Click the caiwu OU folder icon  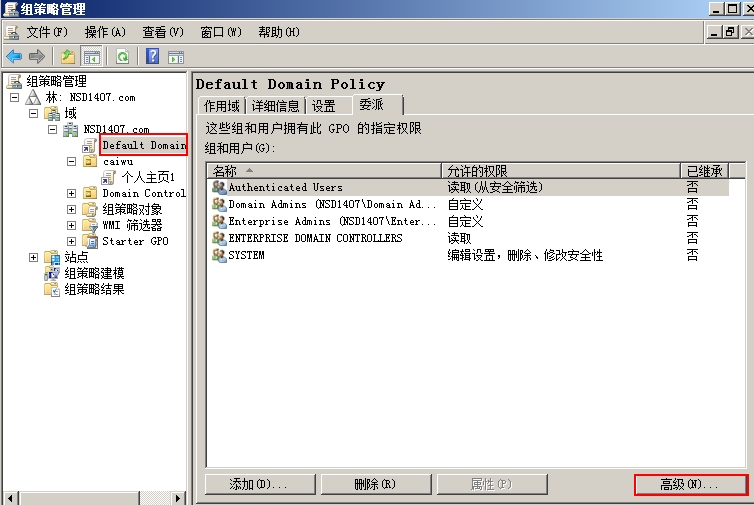tap(90, 161)
